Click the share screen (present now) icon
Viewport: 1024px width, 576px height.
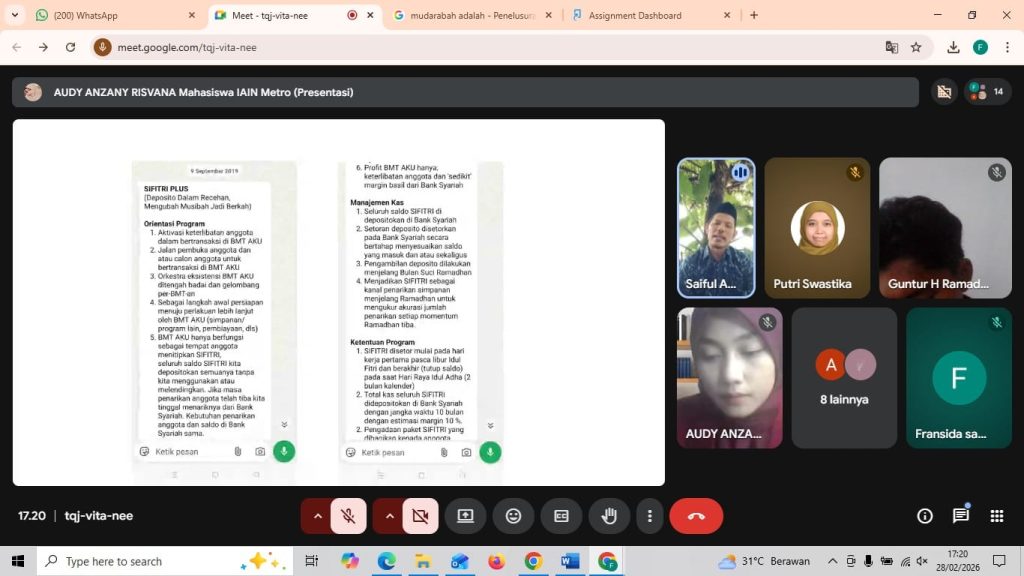[x=465, y=516]
